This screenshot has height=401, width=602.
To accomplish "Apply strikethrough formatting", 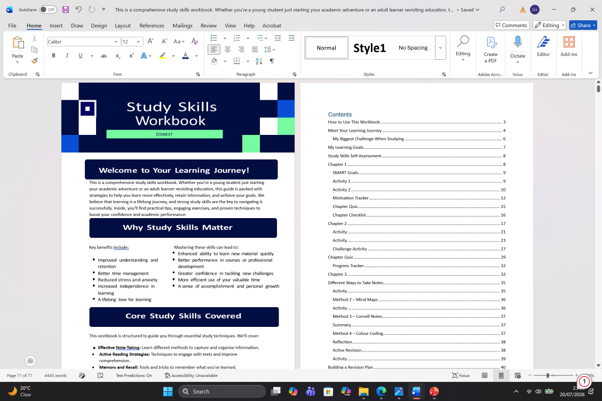I will pos(104,56).
